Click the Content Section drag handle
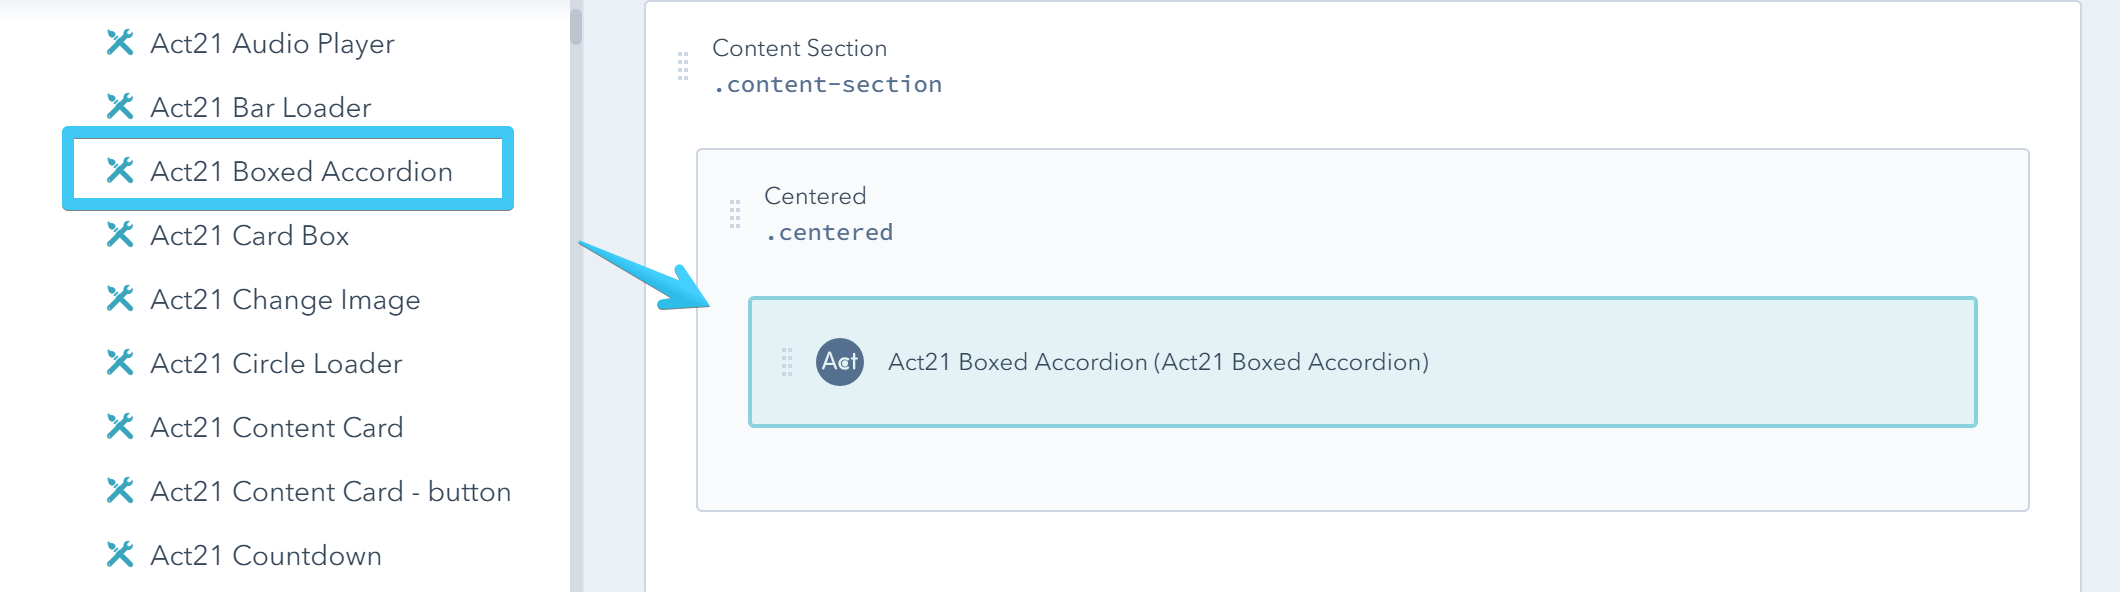Image resolution: width=2120 pixels, height=592 pixels. 683,65
